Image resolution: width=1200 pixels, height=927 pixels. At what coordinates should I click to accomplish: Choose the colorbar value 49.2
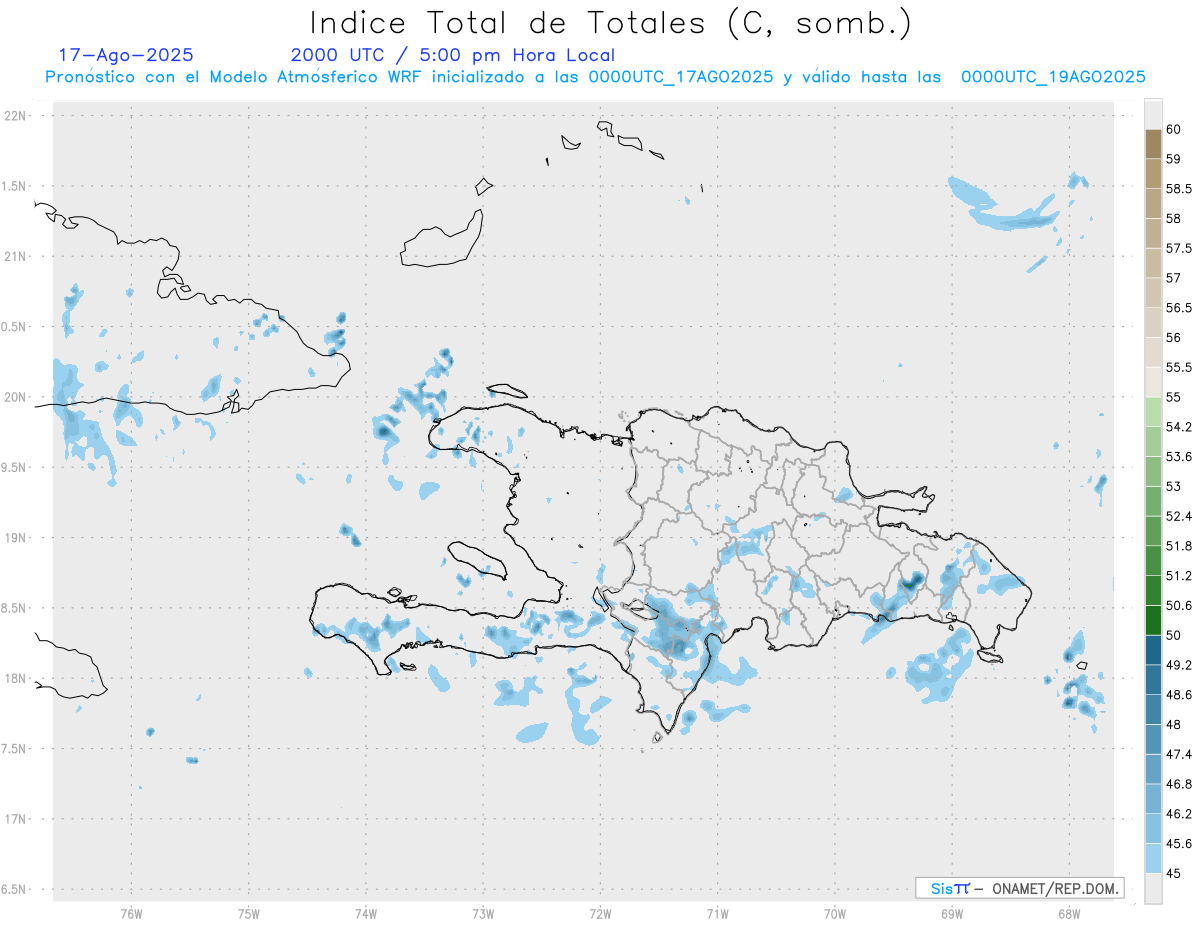coord(1179,665)
